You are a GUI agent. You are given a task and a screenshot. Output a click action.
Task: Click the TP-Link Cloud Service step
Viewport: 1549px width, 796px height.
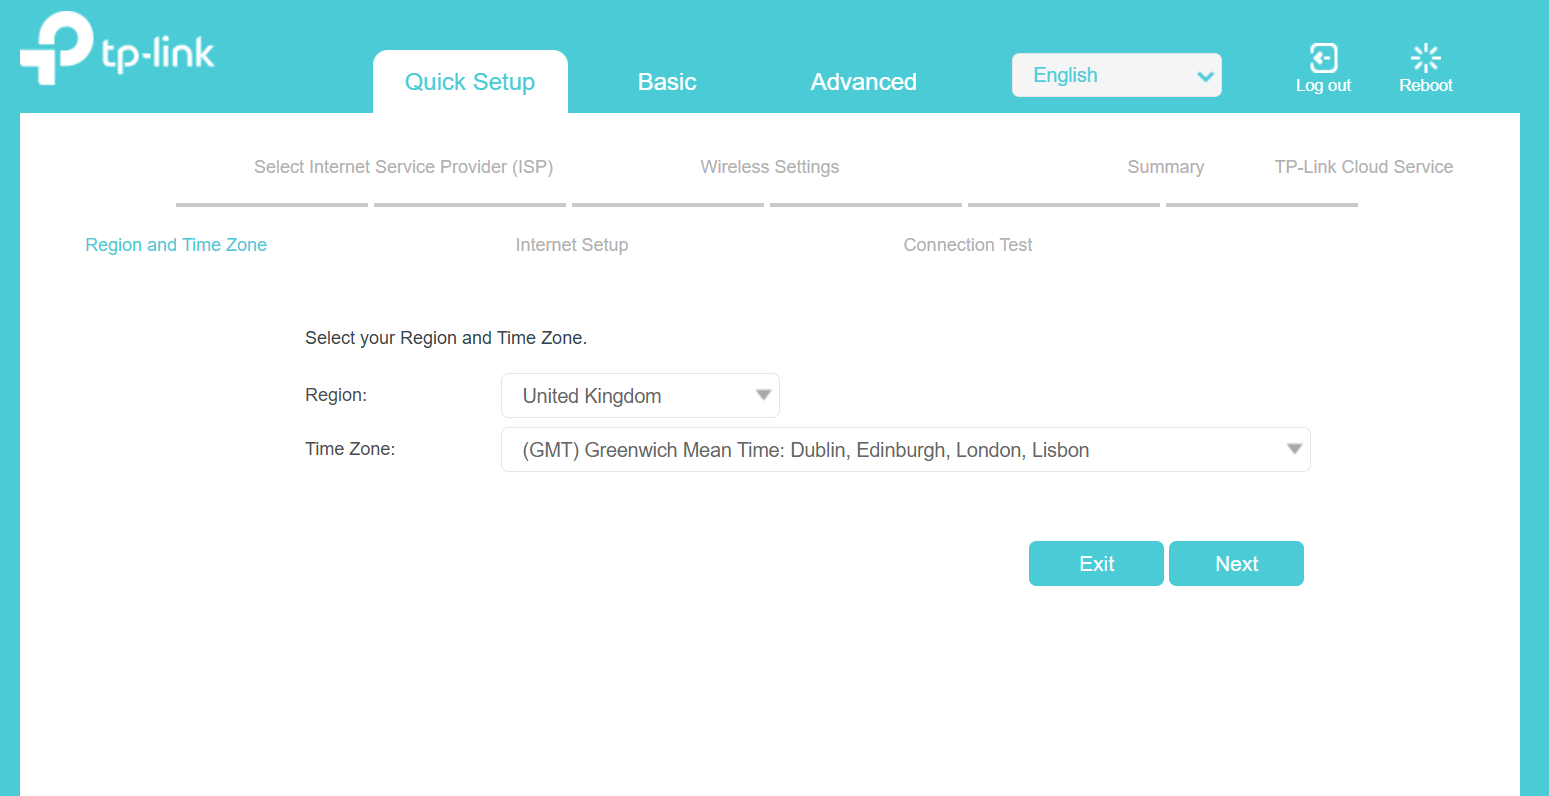[1364, 167]
